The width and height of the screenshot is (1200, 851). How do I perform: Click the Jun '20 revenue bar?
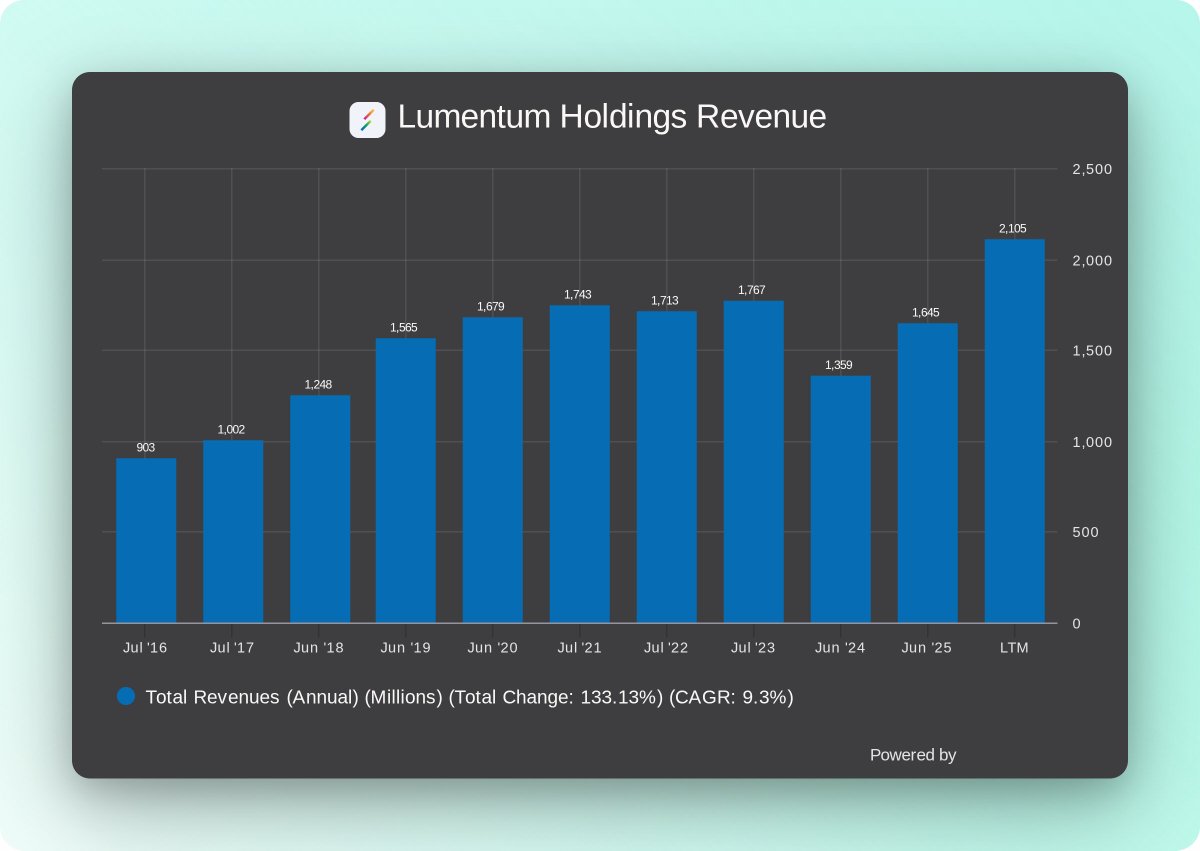click(493, 470)
